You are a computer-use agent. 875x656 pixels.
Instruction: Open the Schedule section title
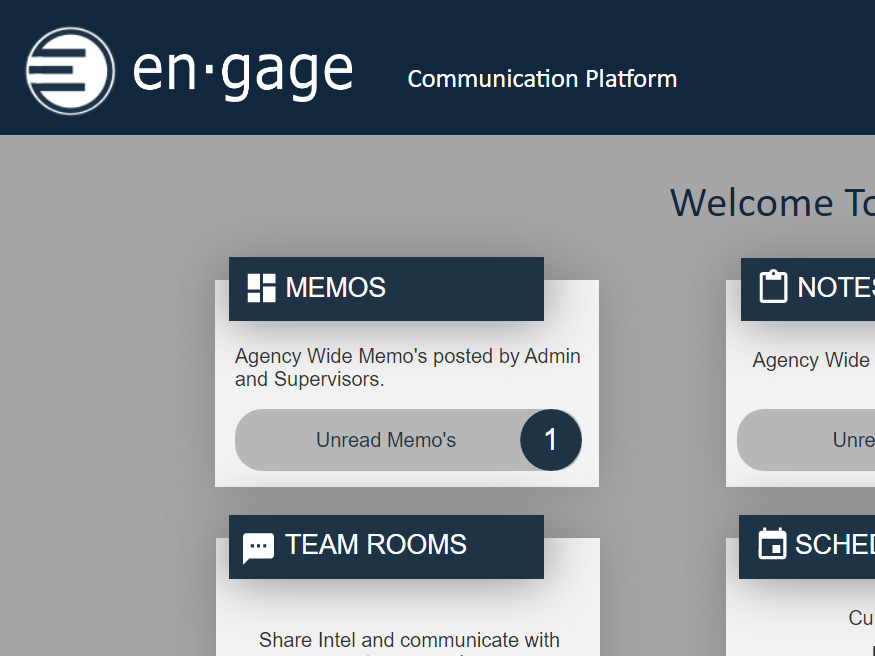[834, 545]
